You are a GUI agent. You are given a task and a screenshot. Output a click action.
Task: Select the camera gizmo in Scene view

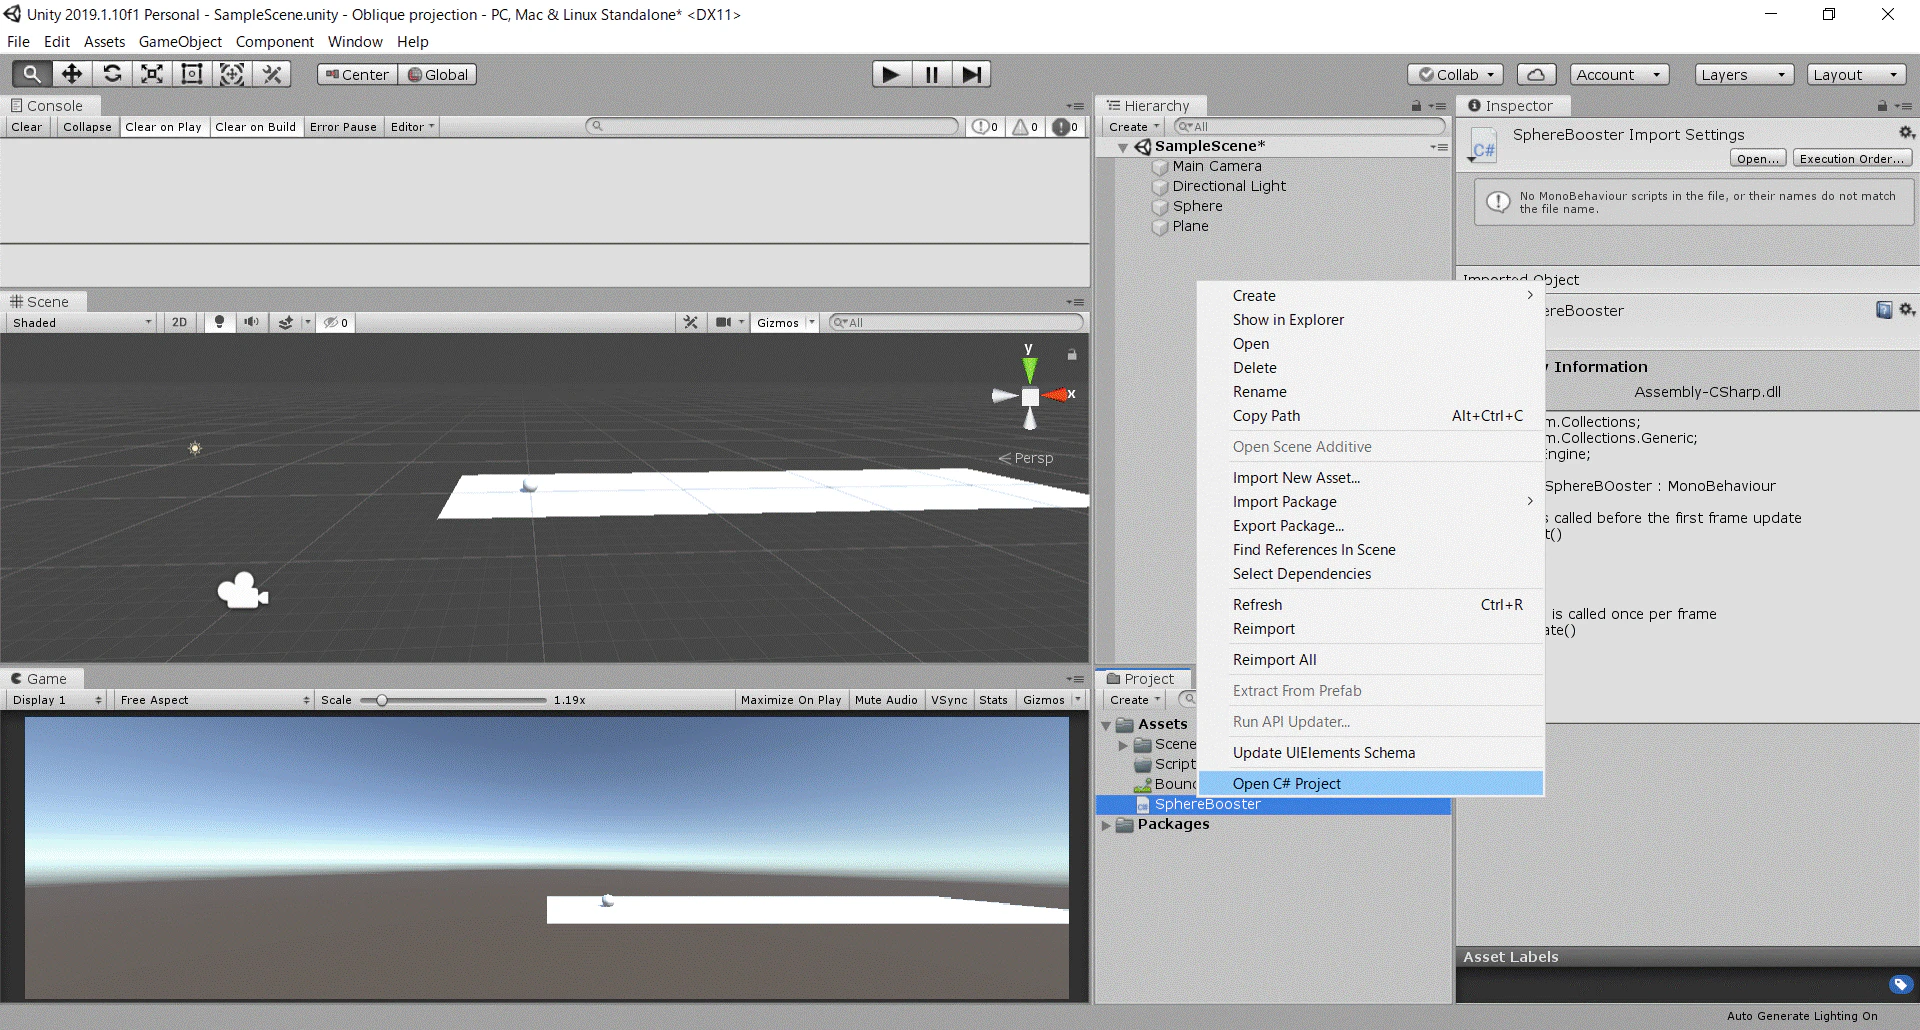coord(243,591)
